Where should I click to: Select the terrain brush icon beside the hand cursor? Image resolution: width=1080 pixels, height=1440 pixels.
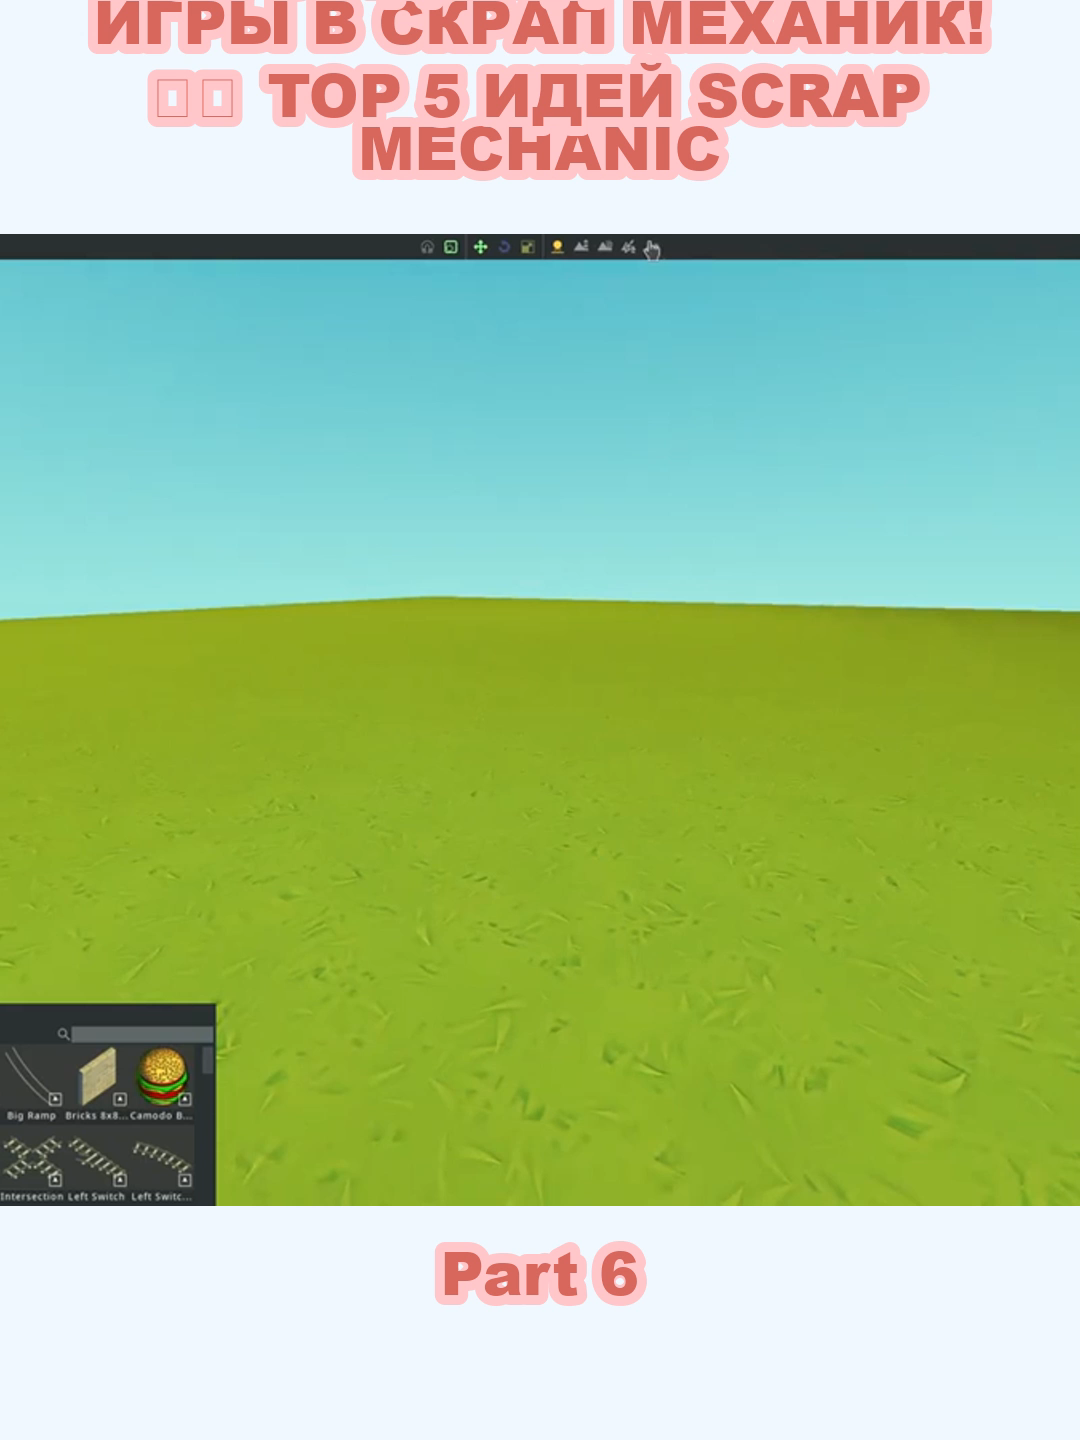628,247
